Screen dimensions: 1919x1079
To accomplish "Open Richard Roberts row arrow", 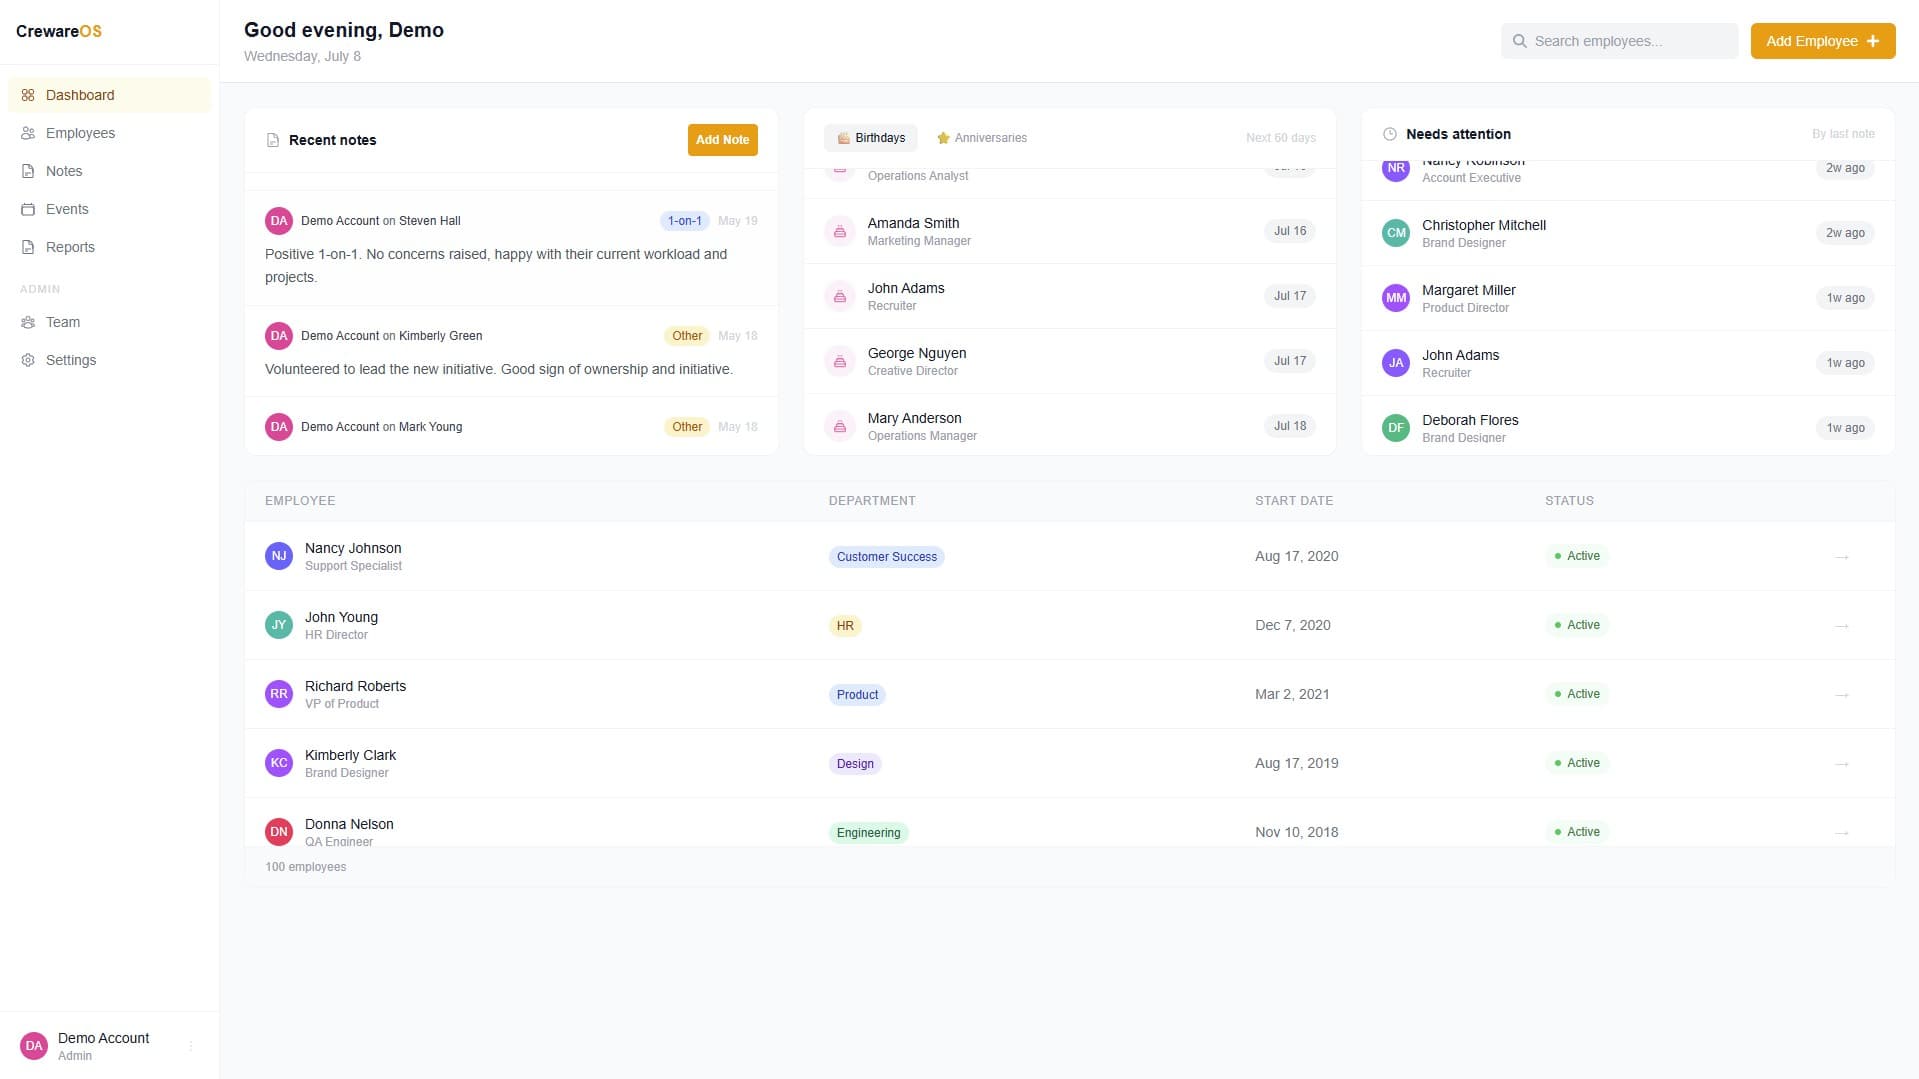I will (1842, 695).
